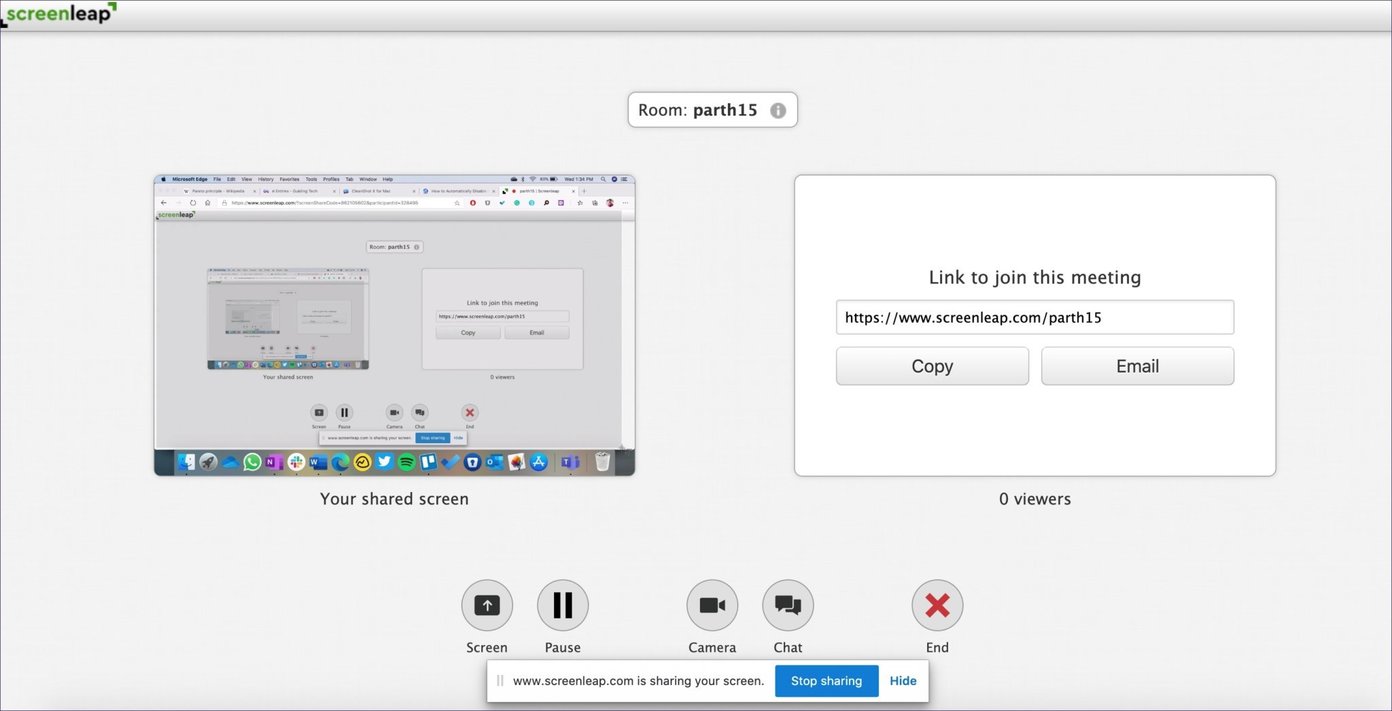End the screen share session
Image resolution: width=1392 pixels, height=711 pixels.
(x=937, y=605)
